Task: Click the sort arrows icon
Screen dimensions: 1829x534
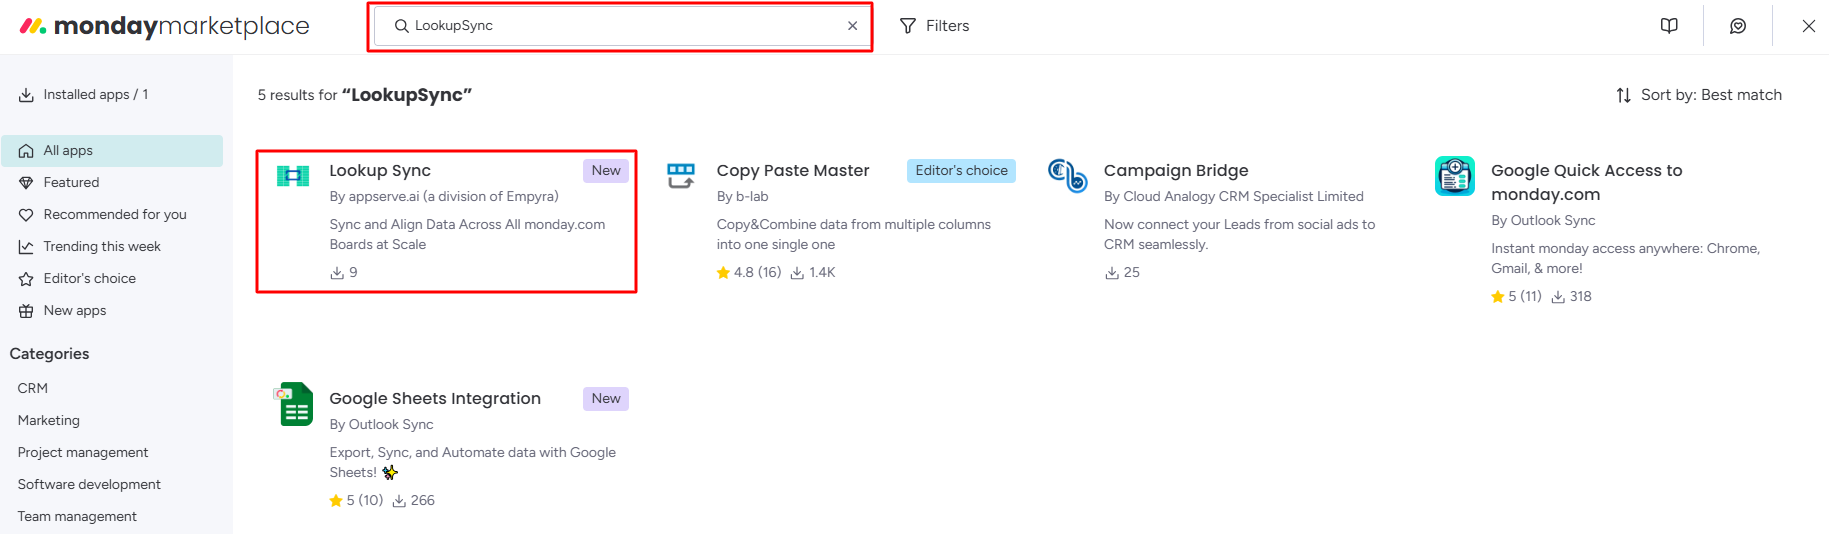Action: (1624, 95)
